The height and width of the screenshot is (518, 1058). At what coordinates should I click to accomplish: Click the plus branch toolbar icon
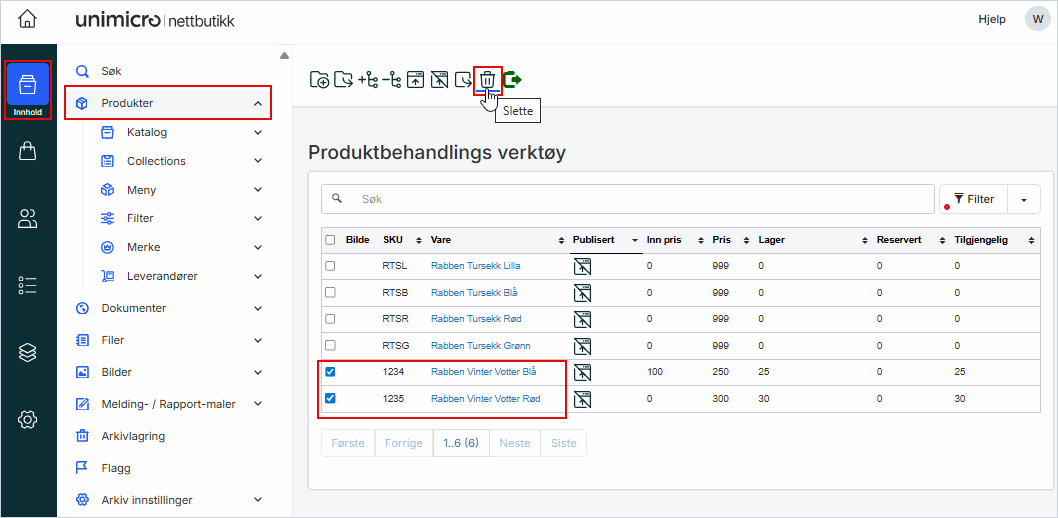coord(368,80)
